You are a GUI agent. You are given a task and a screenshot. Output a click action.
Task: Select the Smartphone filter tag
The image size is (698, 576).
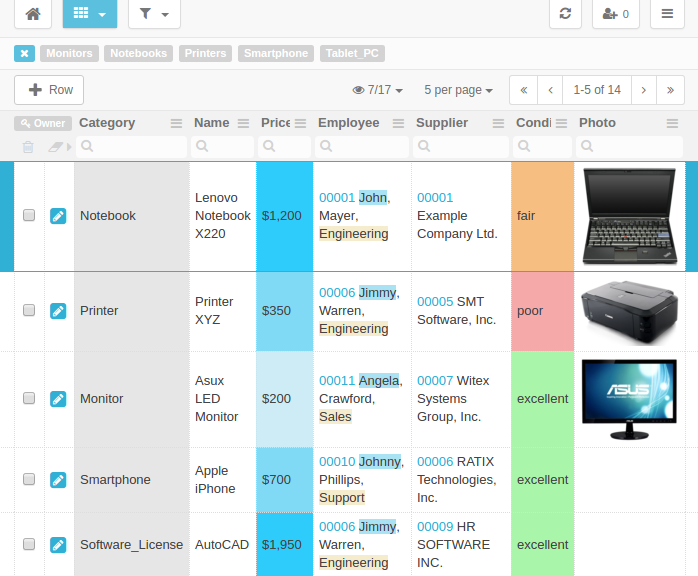tap(276, 53)
